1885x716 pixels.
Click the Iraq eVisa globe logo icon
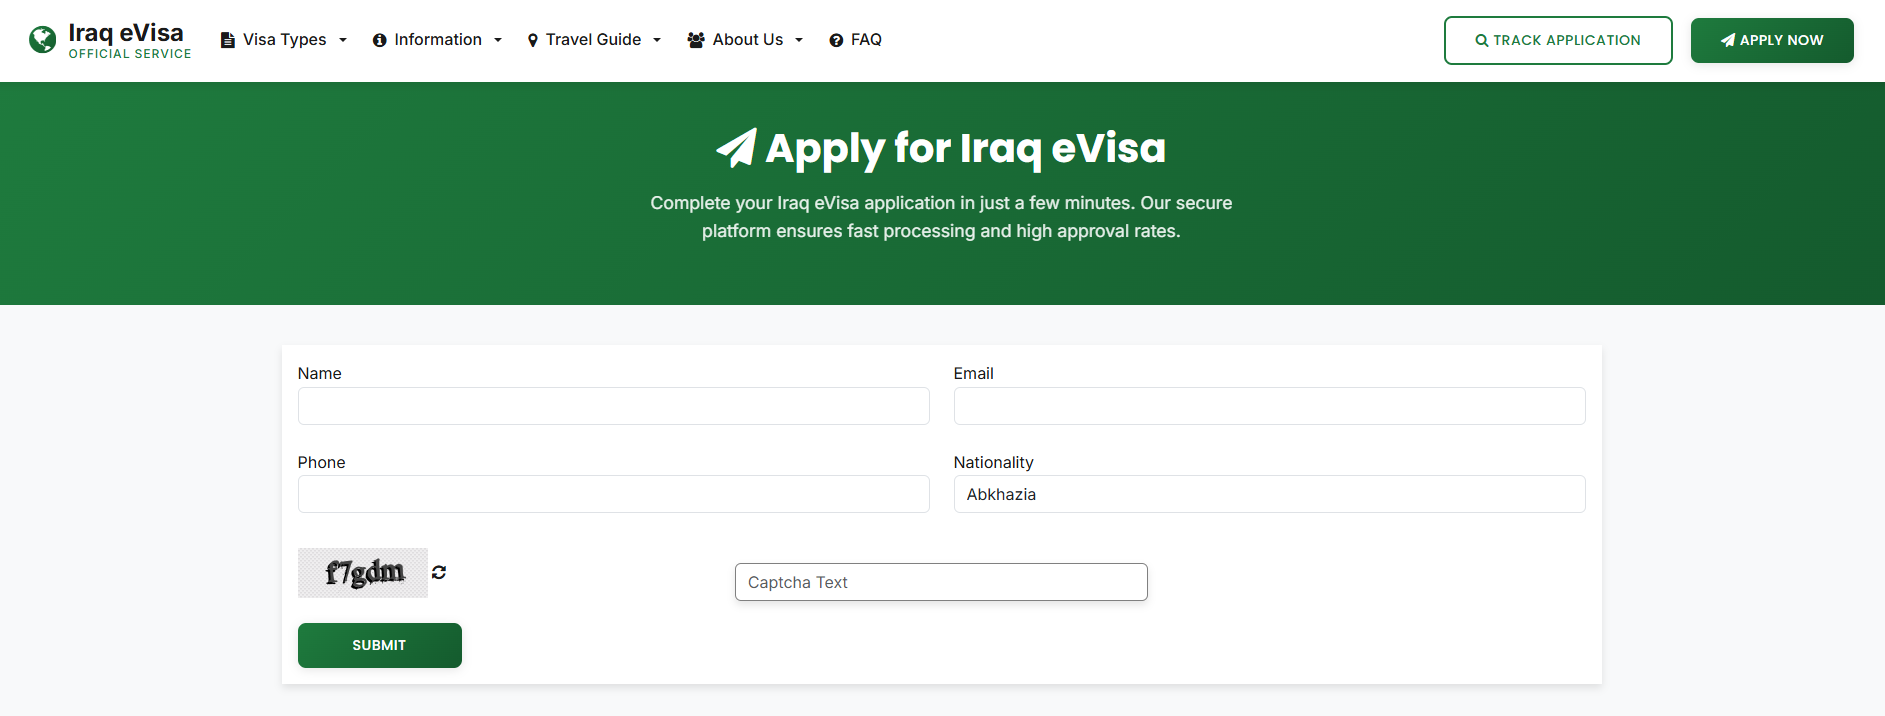pyautogui.click(x=42, y=40)
